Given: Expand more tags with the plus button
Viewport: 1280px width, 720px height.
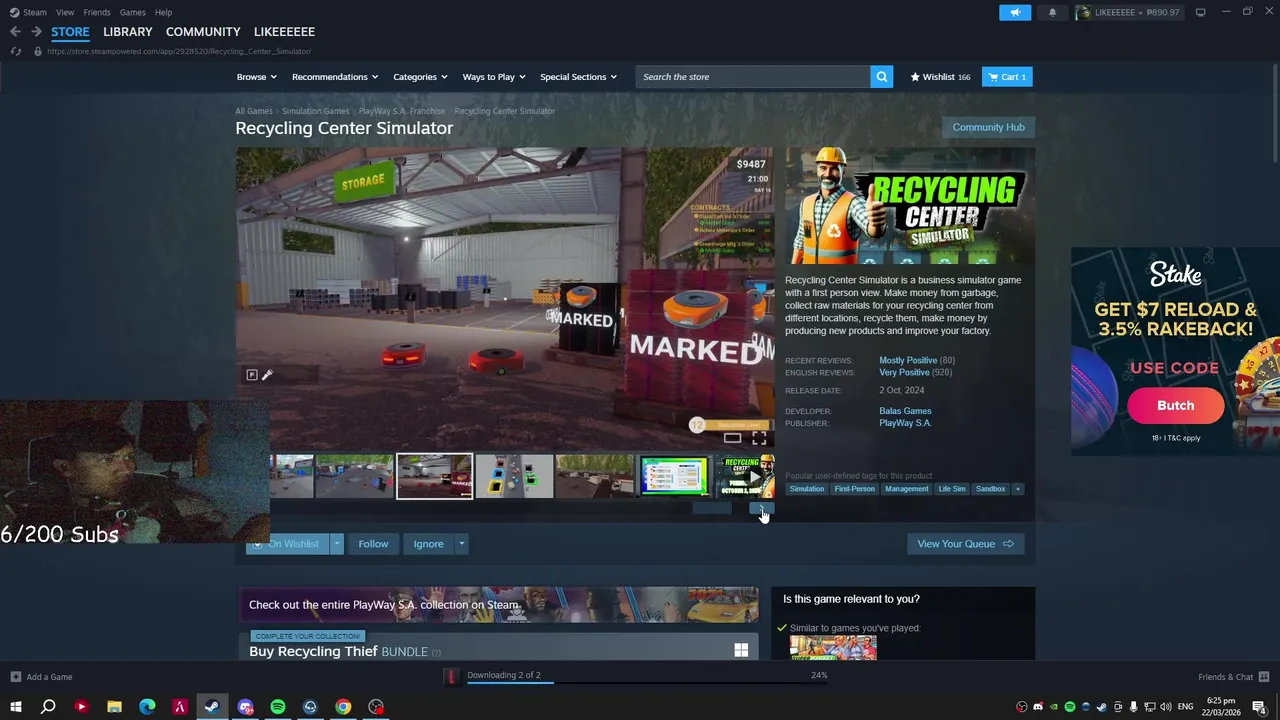Looking at the screenshot, I should click(1018, 489).
